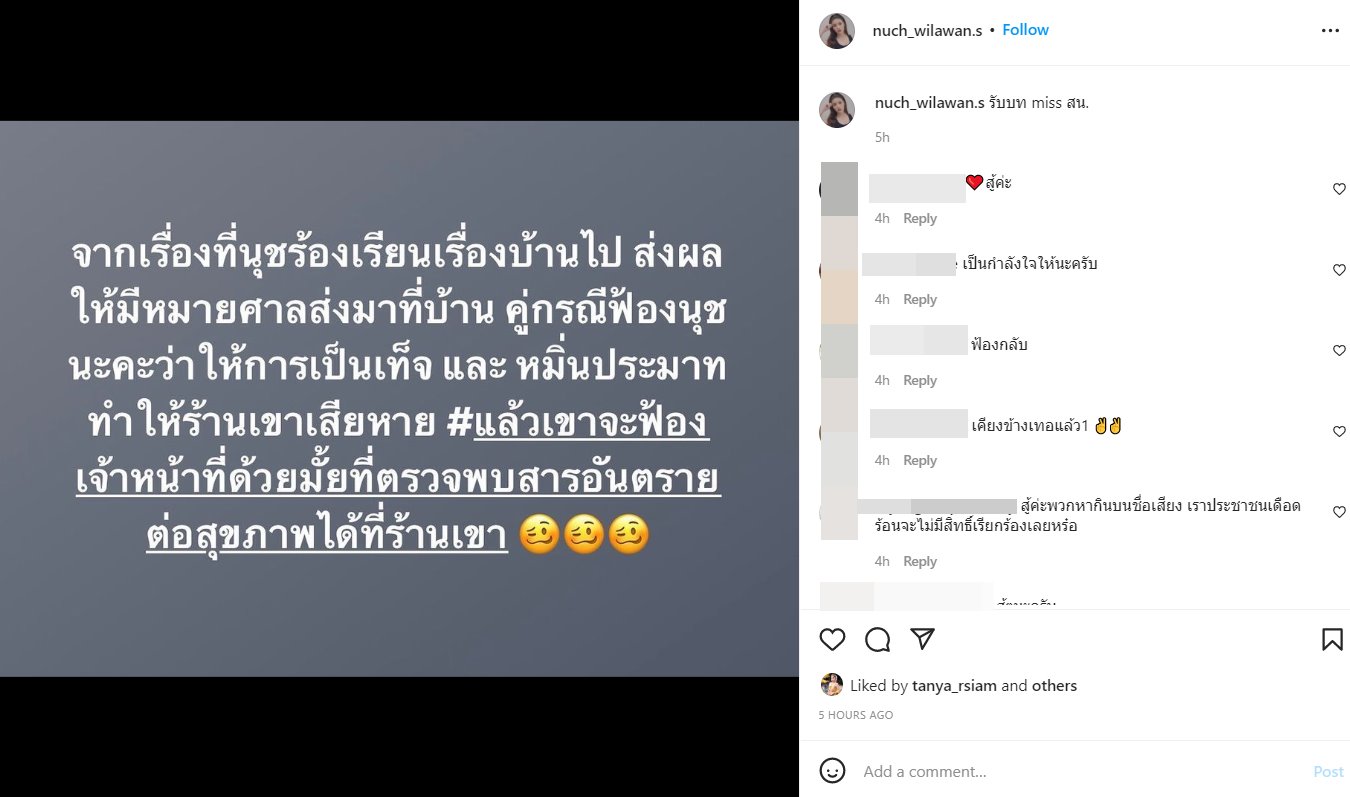The height and width of the screenshot is (797, 1350).
Task: Save the post using bookmark icon
Action: tap(1332, 640)
